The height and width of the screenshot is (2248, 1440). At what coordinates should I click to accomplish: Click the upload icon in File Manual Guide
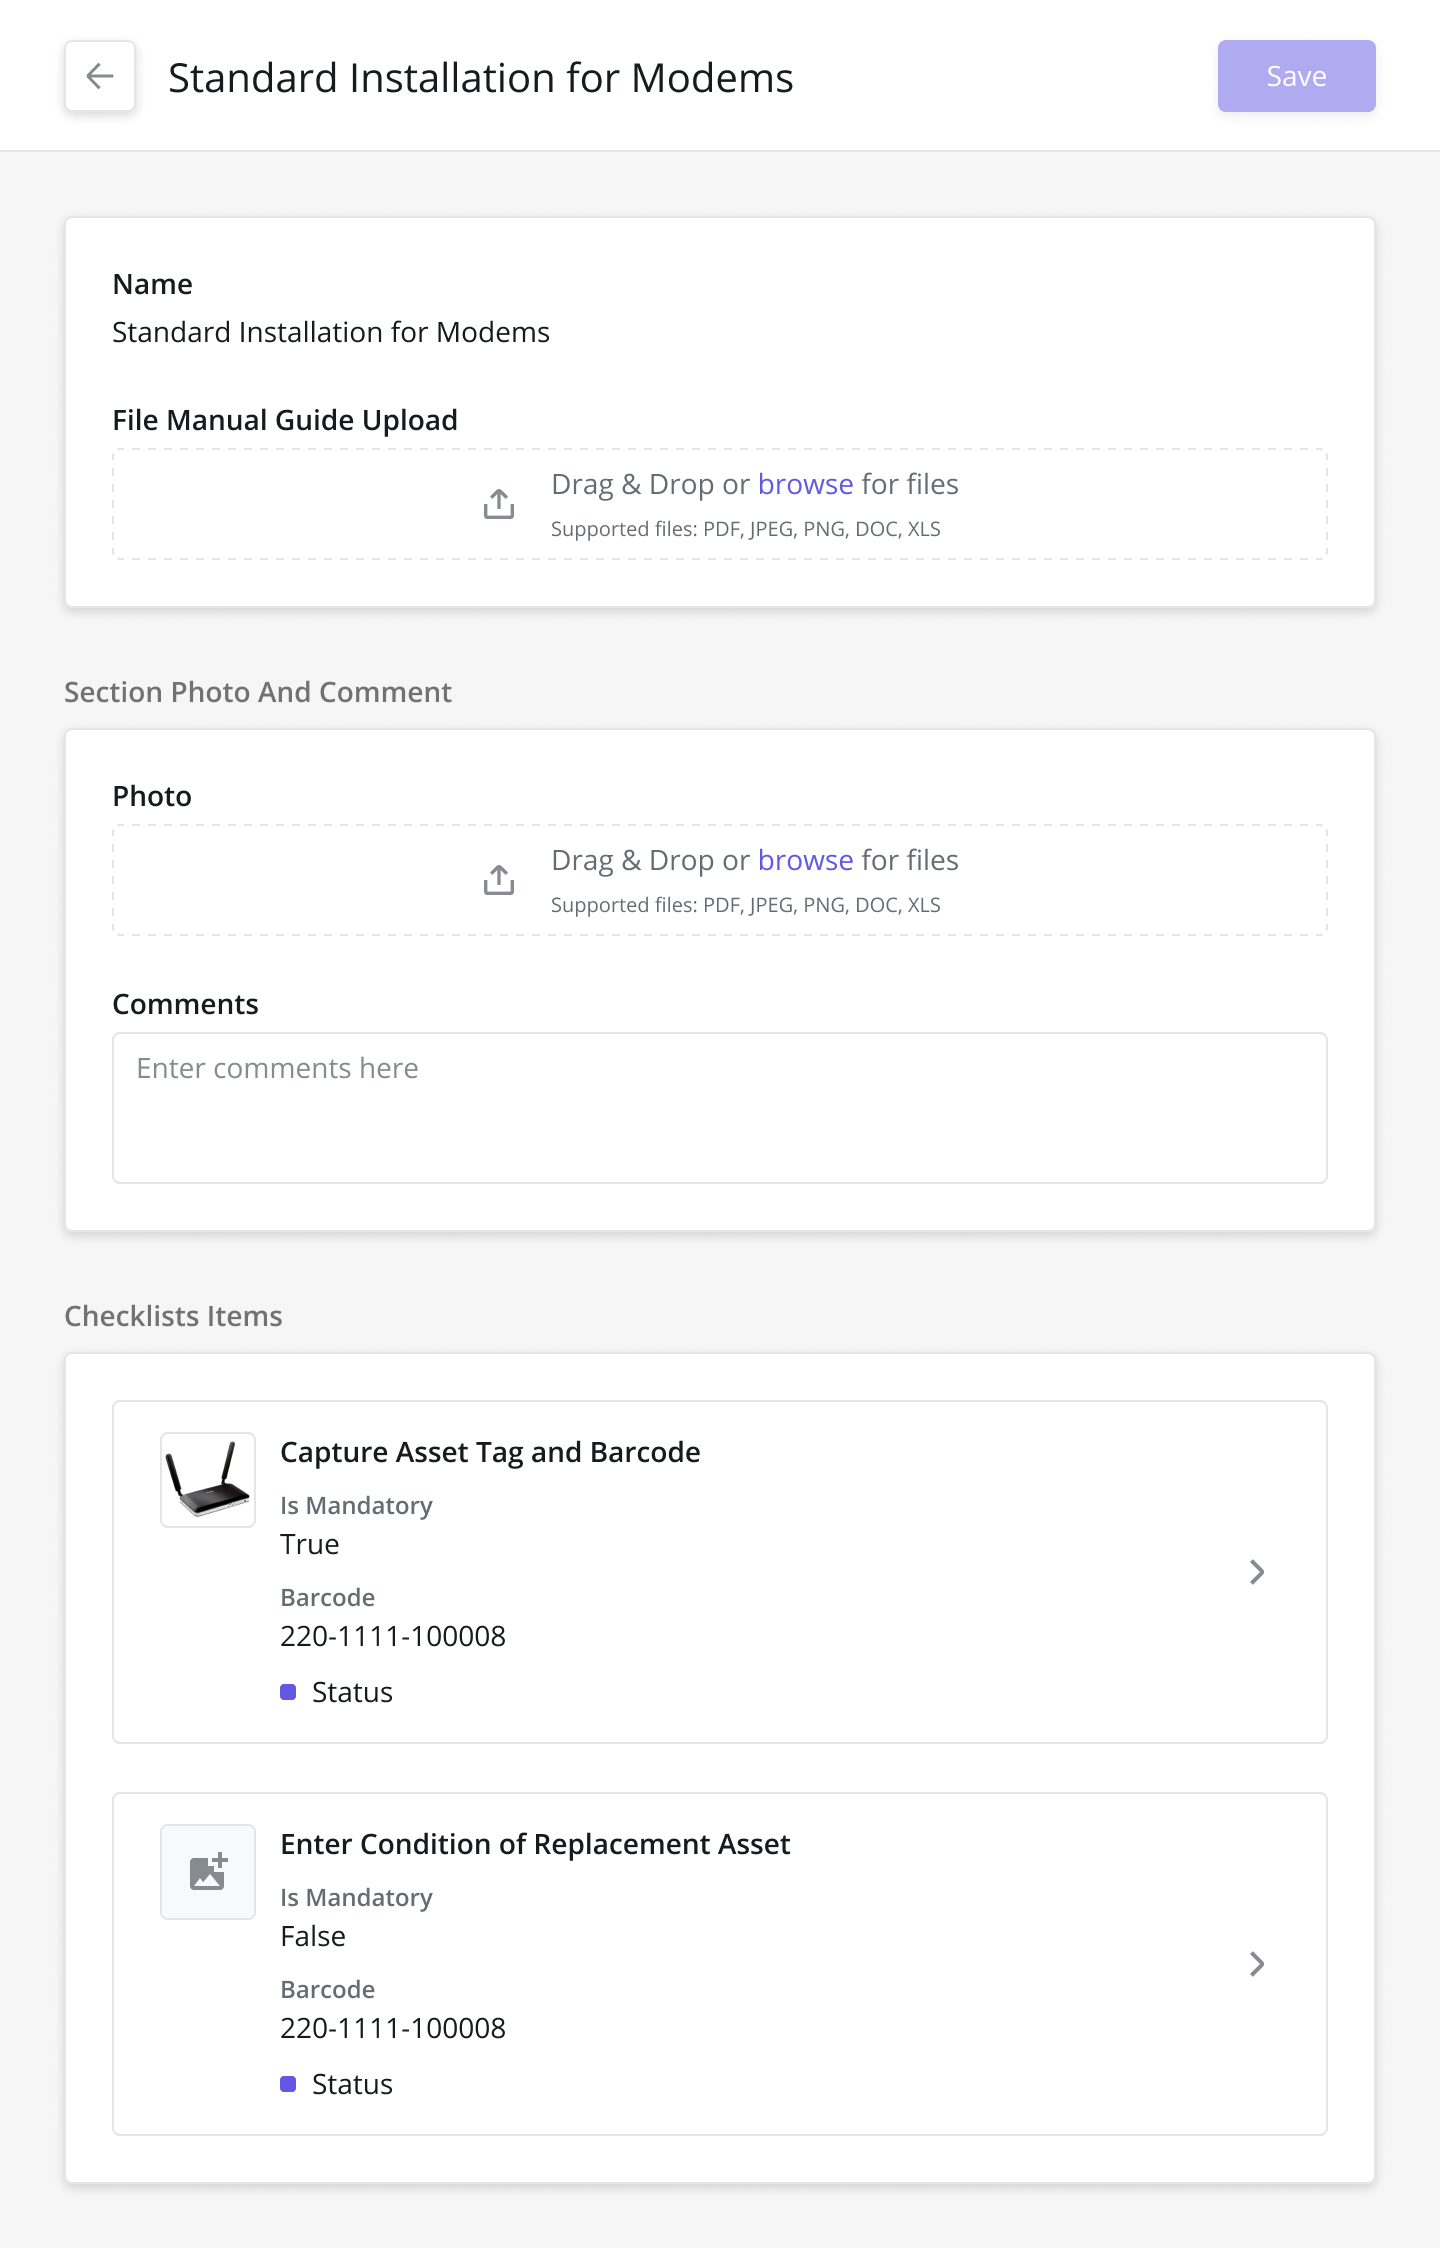point(499,504)
